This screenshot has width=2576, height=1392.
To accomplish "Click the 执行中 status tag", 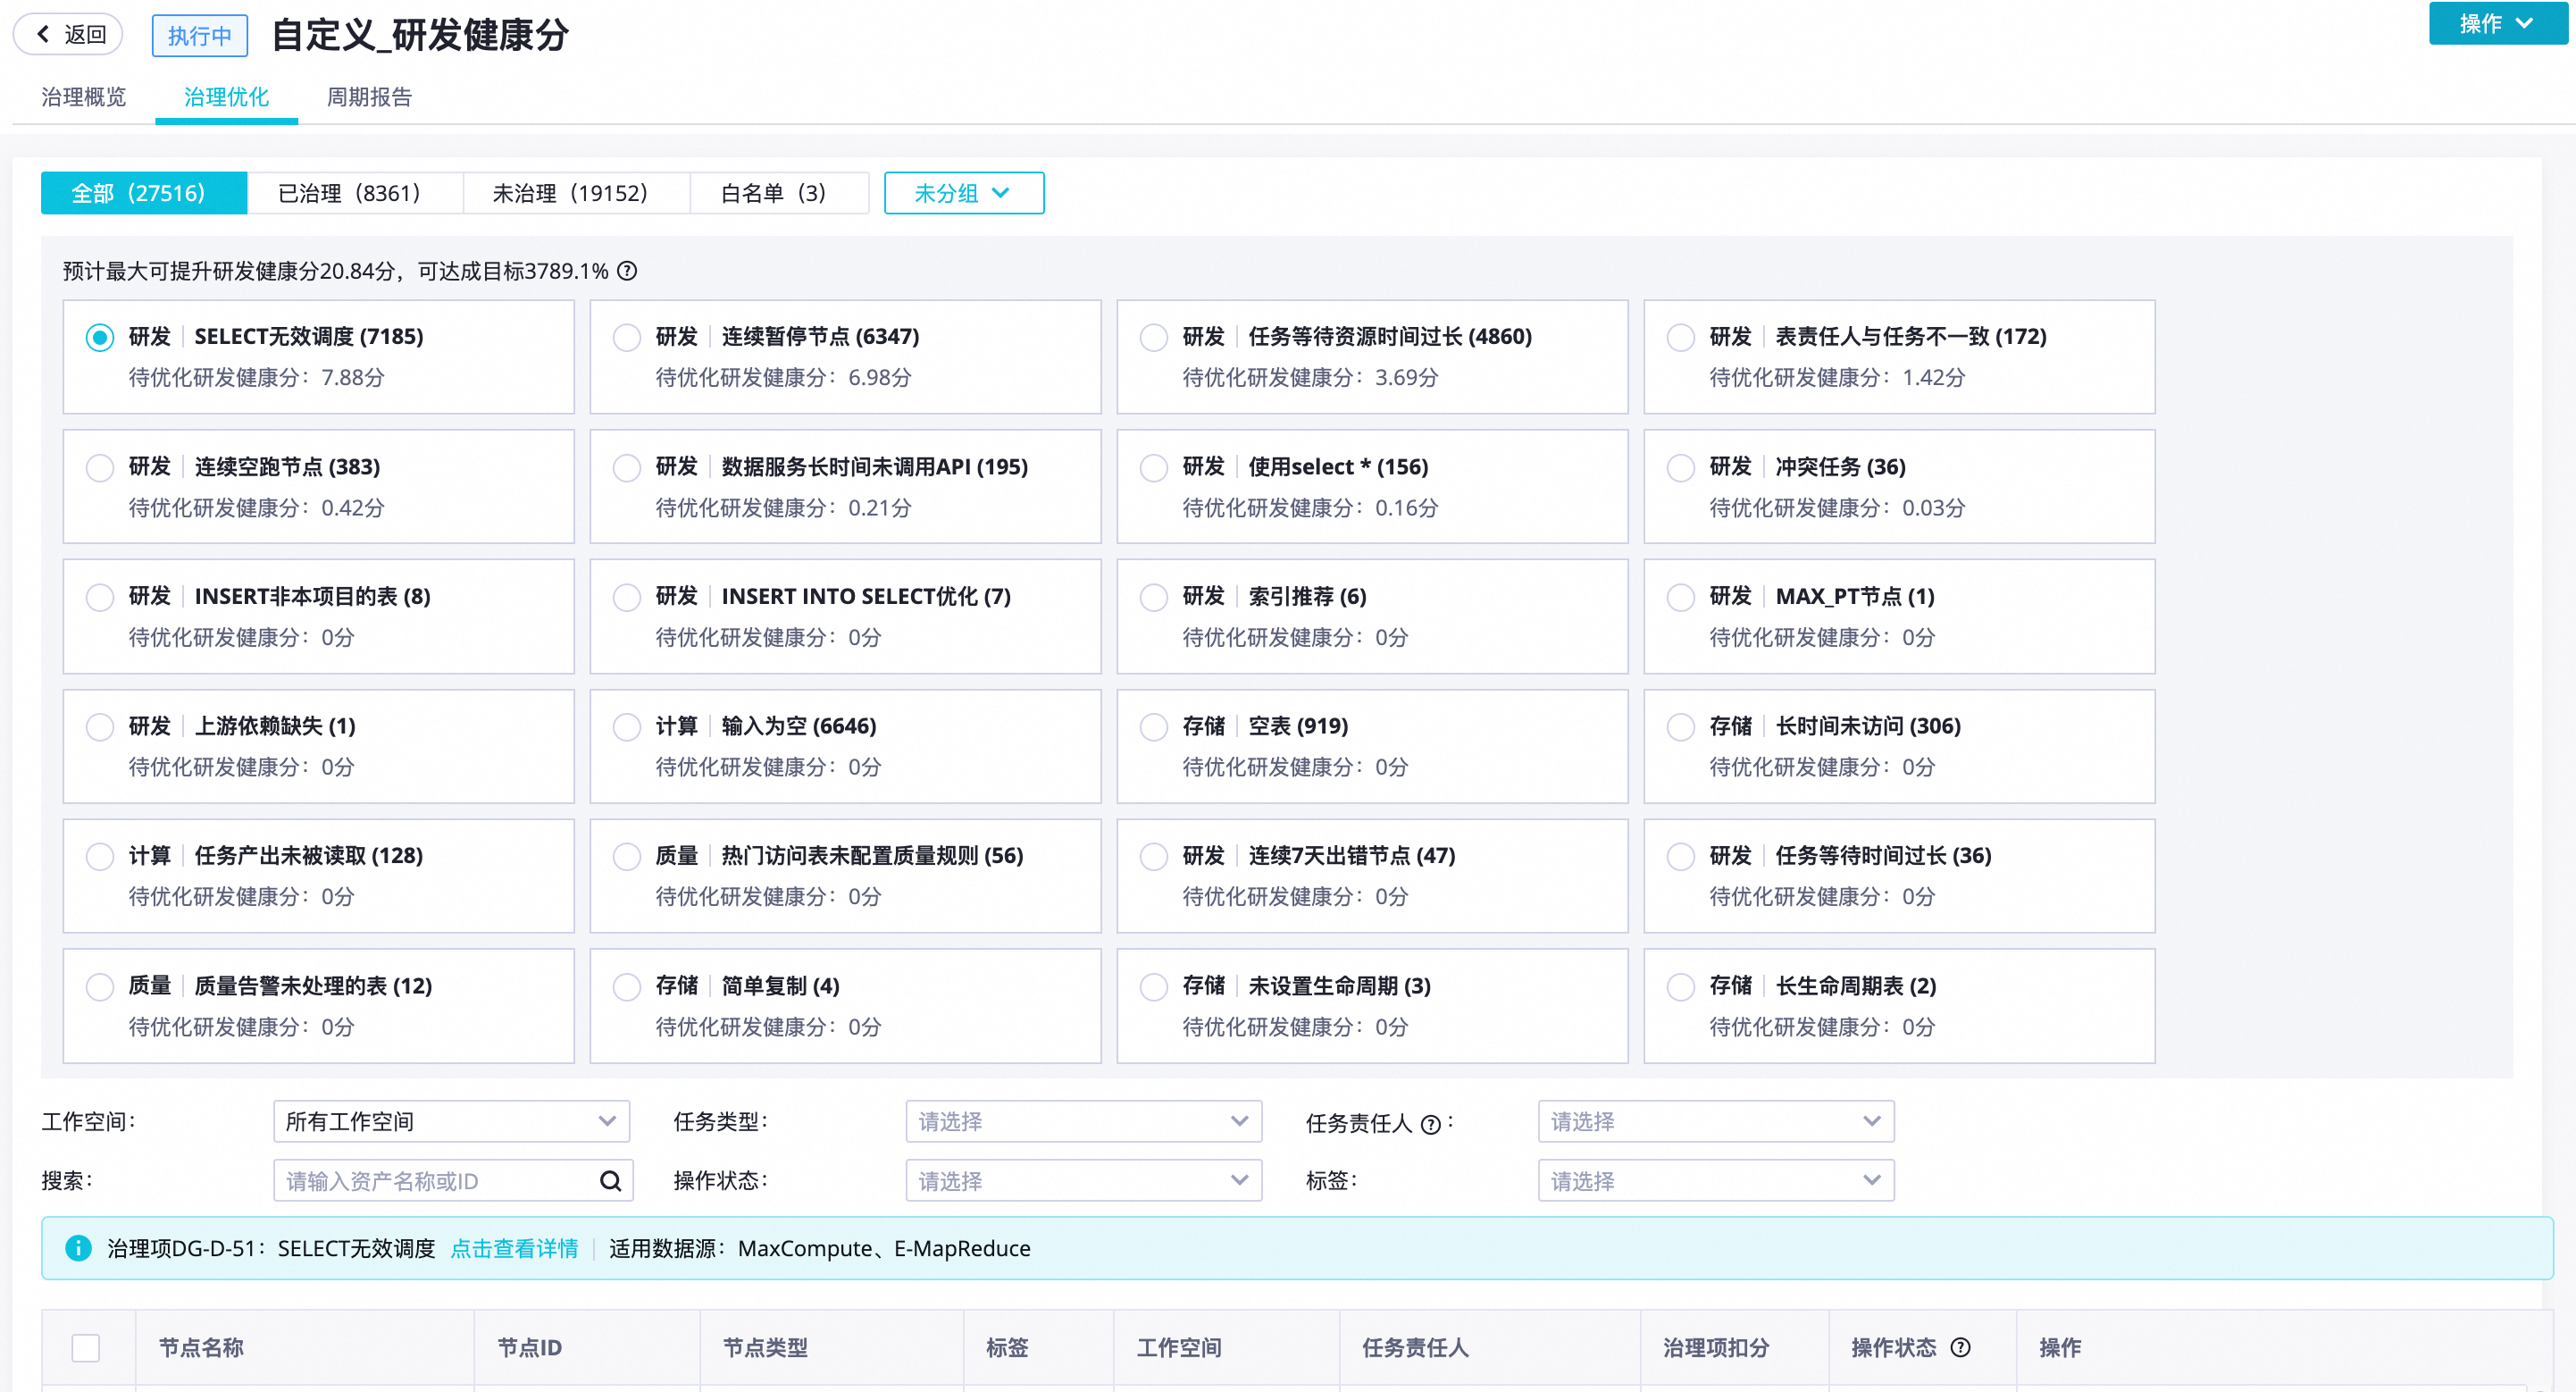I will (x=200, y=35).
